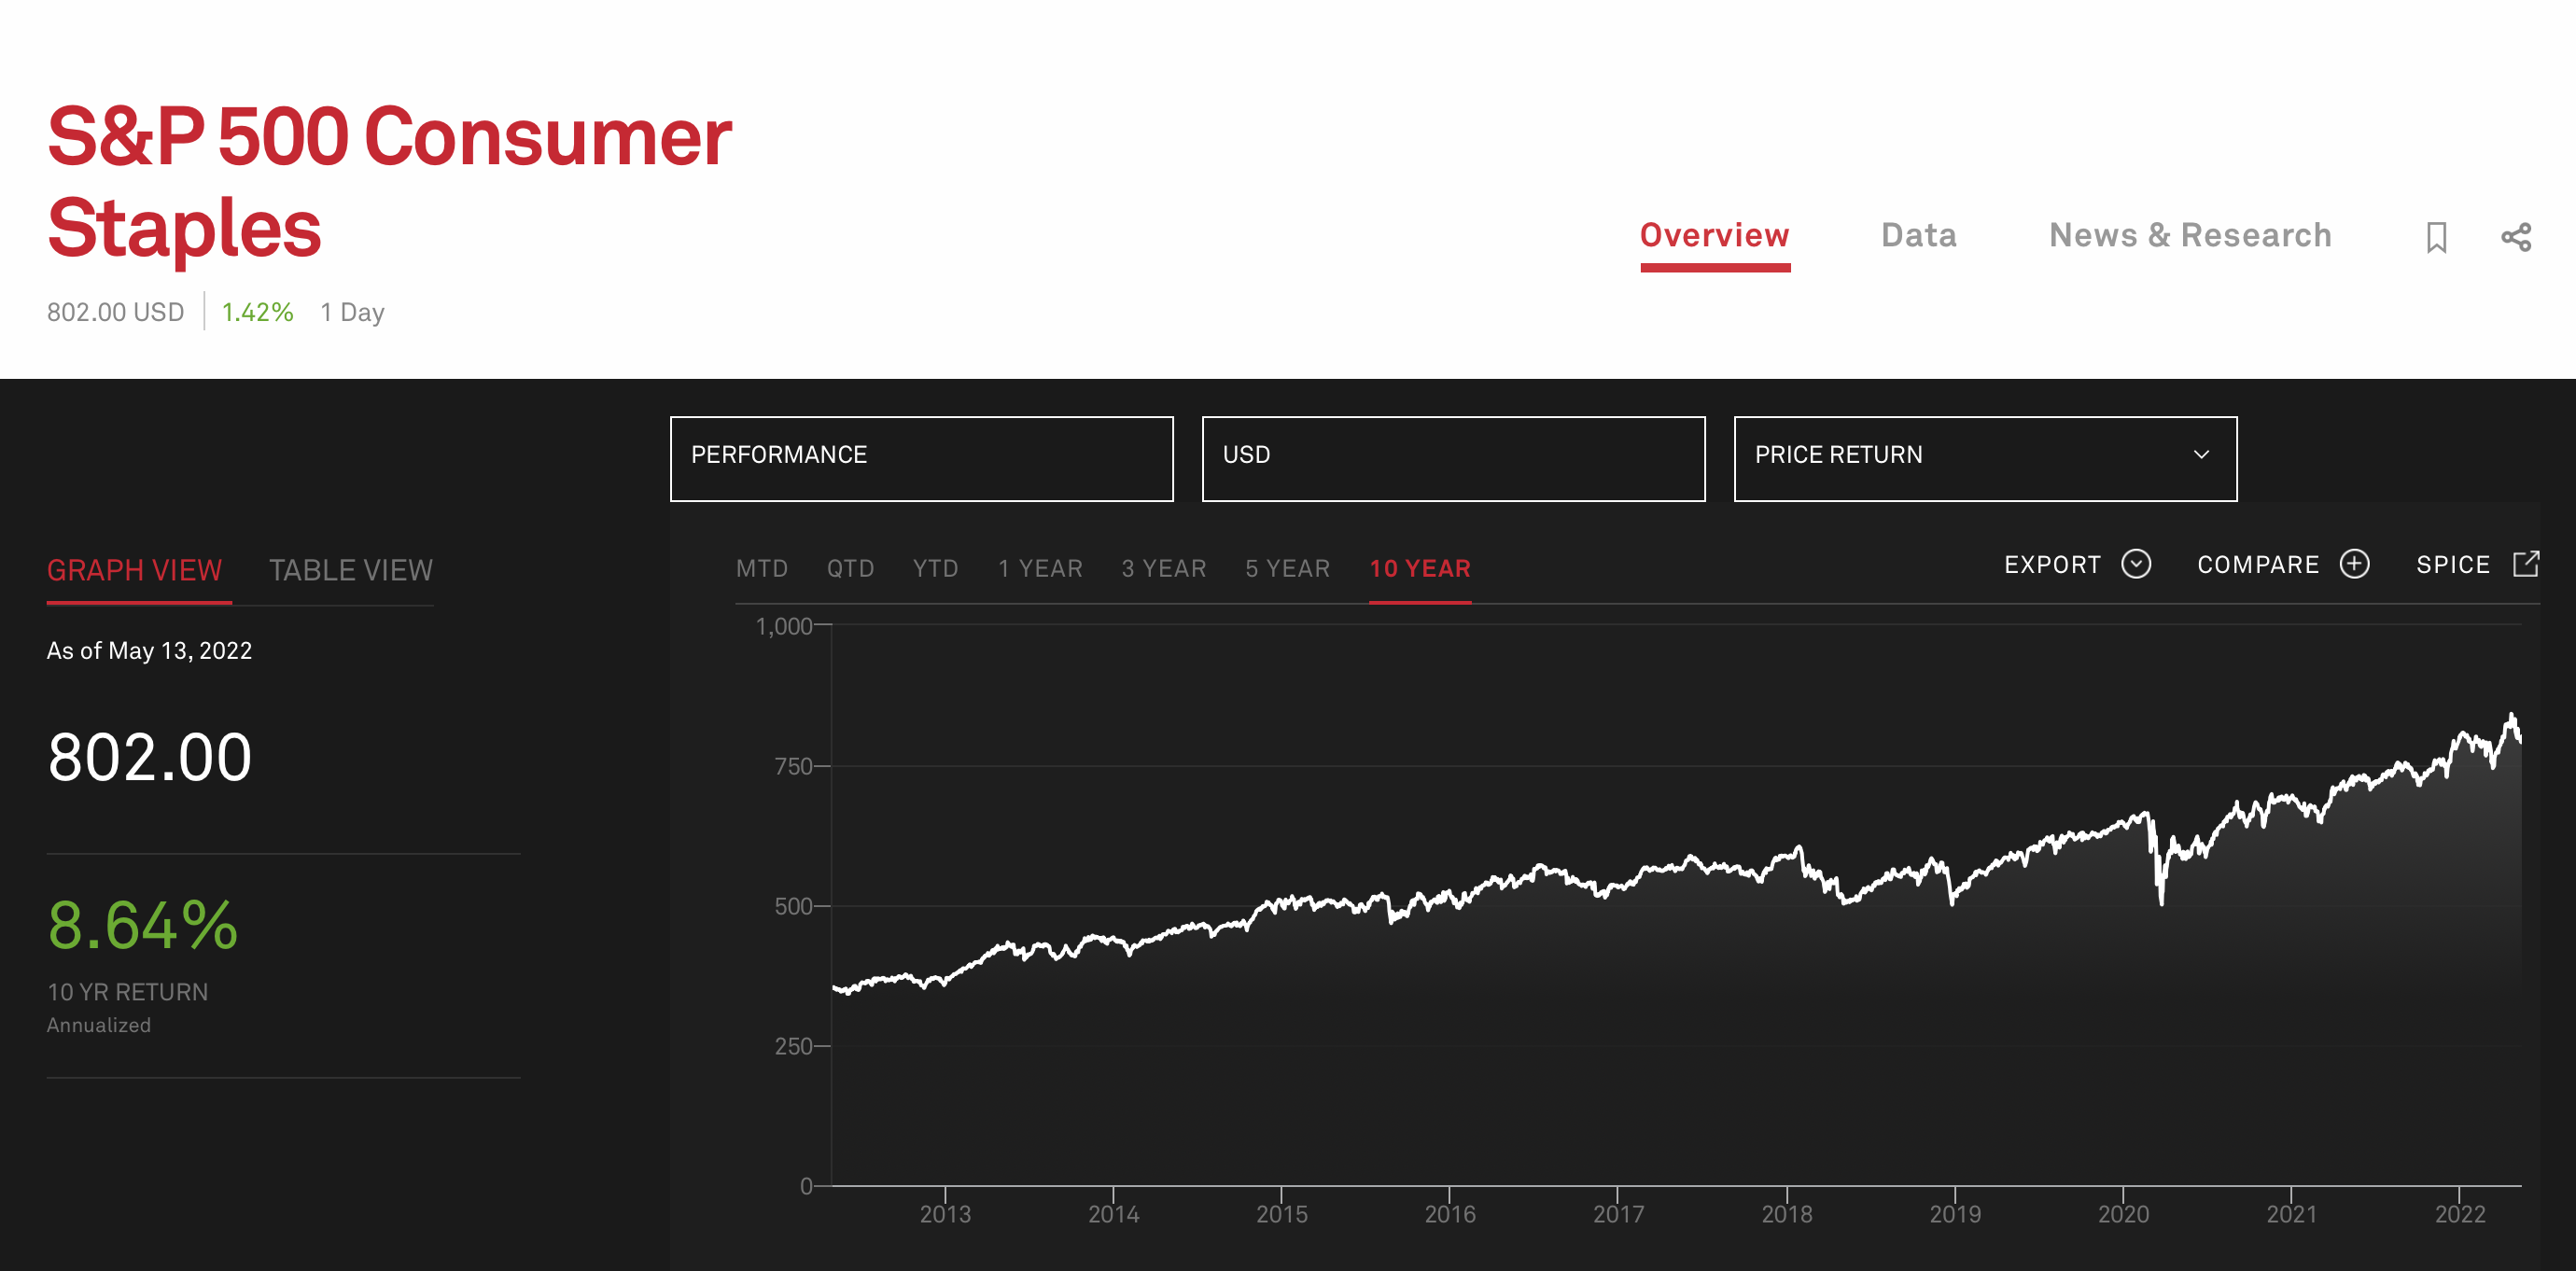Click the 1.42% daily change
Image resolution: width=2576 pixels, height=1271 pixels.
click(x=257, y=312)
